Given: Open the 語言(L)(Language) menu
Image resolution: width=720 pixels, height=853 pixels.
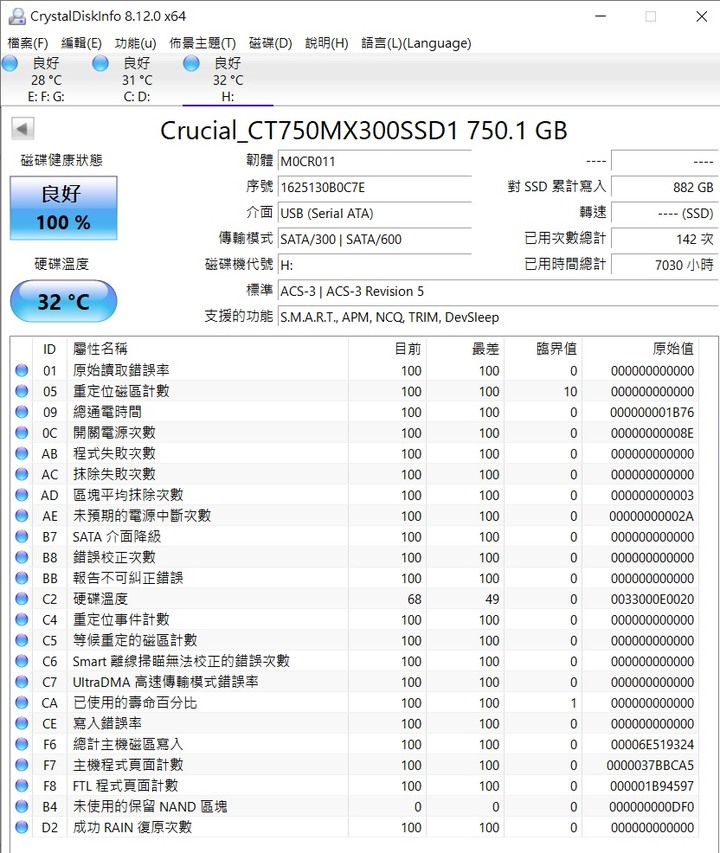Looking at the screenshot, I should click(x=416, y=43).
